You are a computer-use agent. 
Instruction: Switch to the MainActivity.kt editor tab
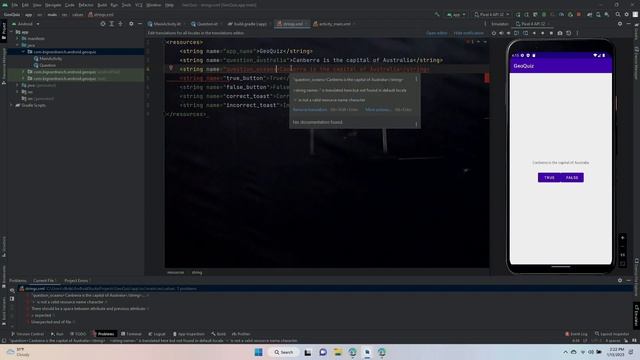point(165,24)
